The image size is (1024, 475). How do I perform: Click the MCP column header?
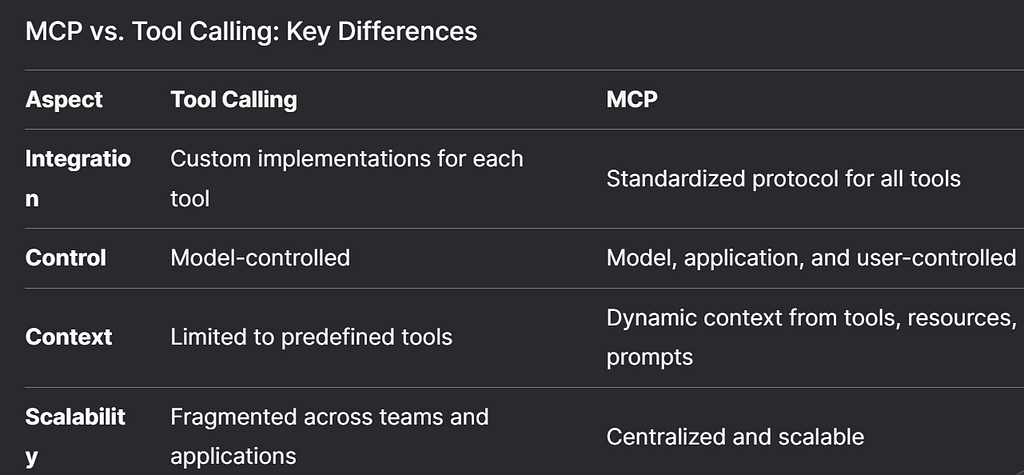click(632, 99)
